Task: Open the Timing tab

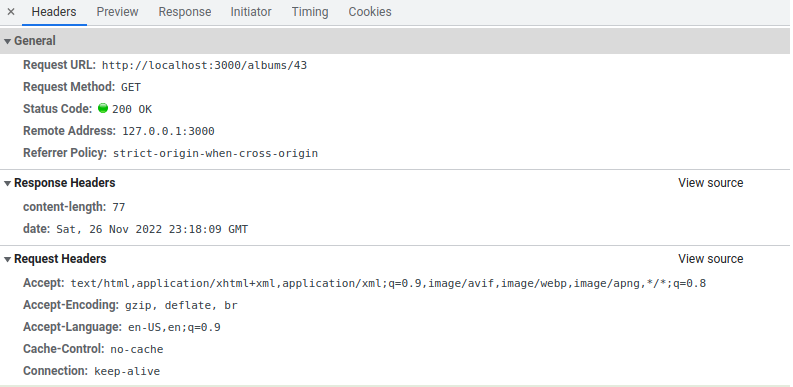Action: point(310,12)
